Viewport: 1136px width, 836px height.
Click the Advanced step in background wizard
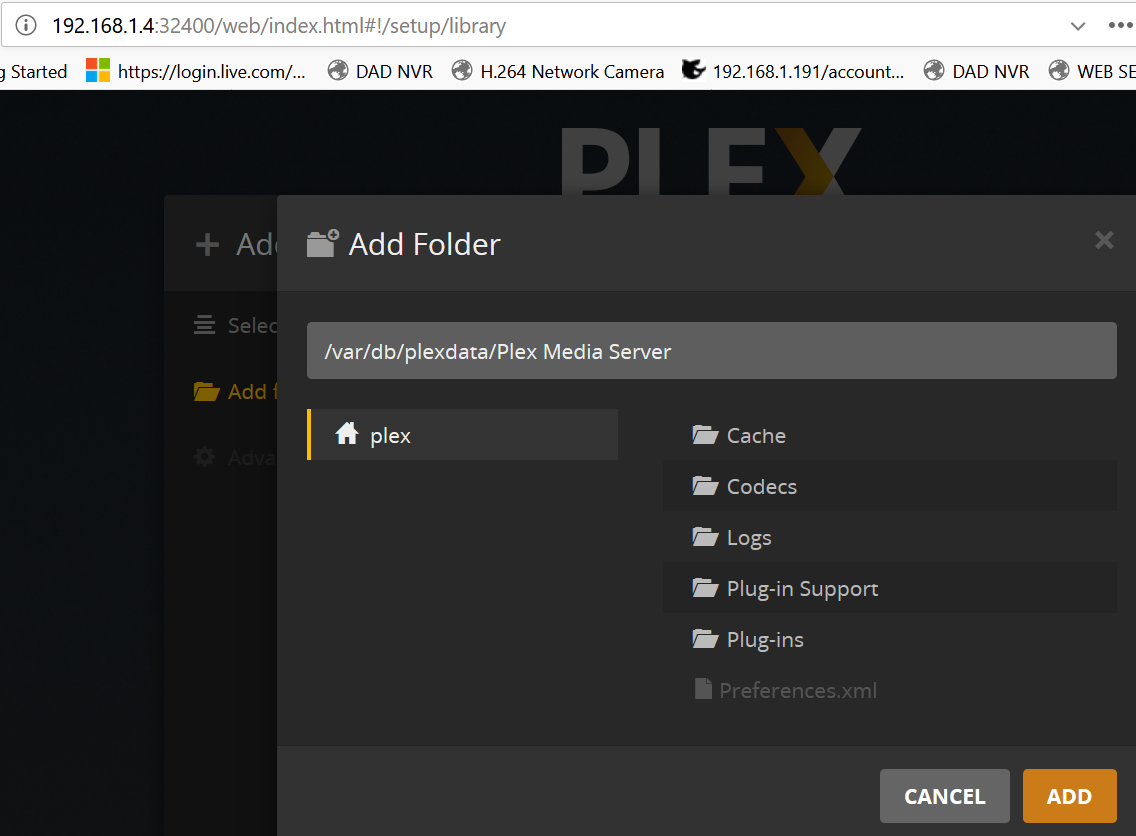click(x=235, y=457)
